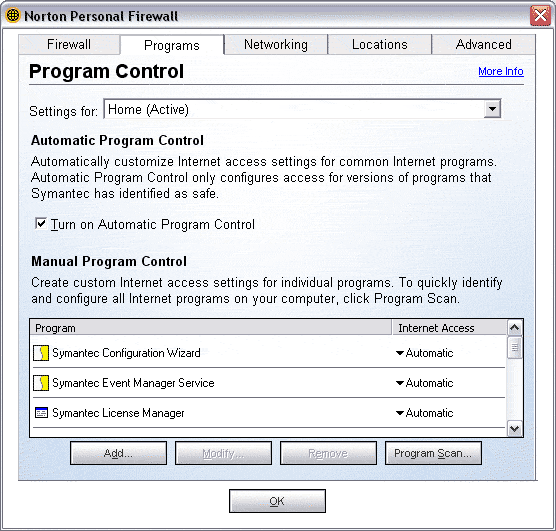Select the Symantec License Manager row text
This screenshot has width=556, height=531.
[x=118, y=413]
